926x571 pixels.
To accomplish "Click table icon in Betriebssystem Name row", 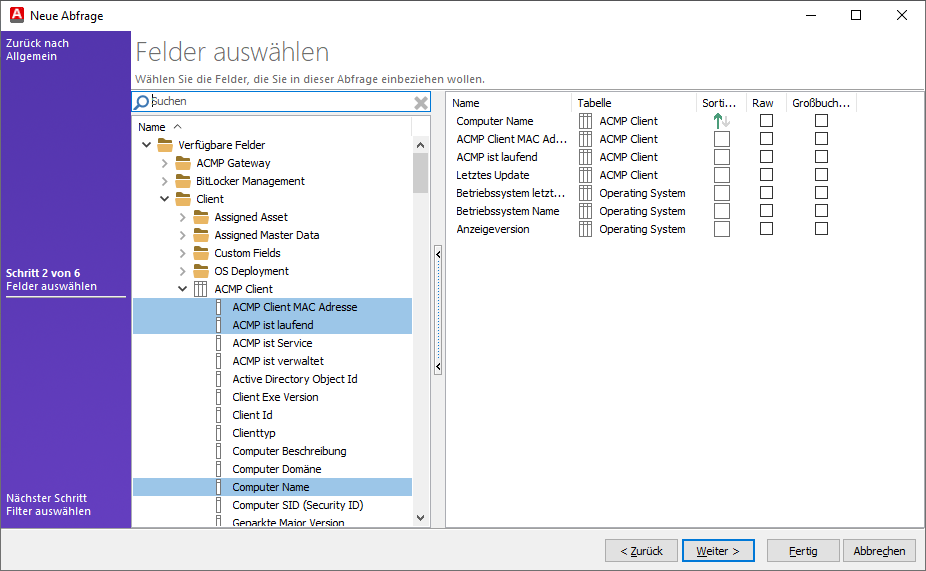I will coord(585,211).
